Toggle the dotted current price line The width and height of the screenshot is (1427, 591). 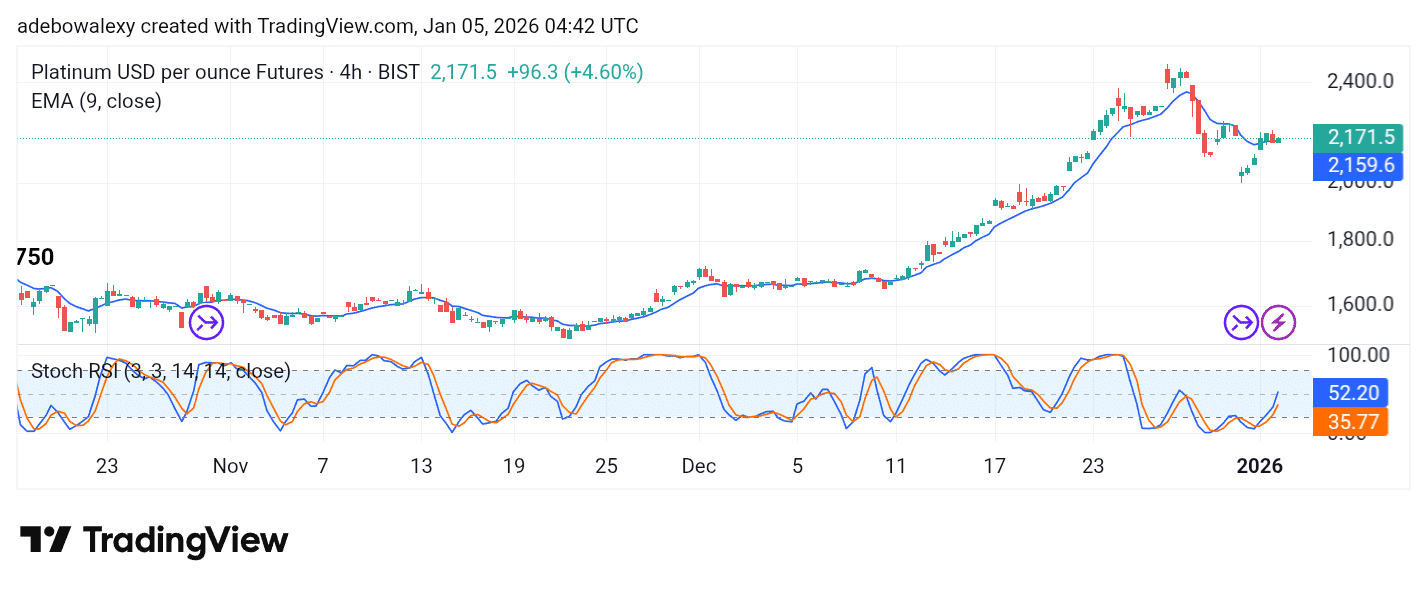click(600, 138)
